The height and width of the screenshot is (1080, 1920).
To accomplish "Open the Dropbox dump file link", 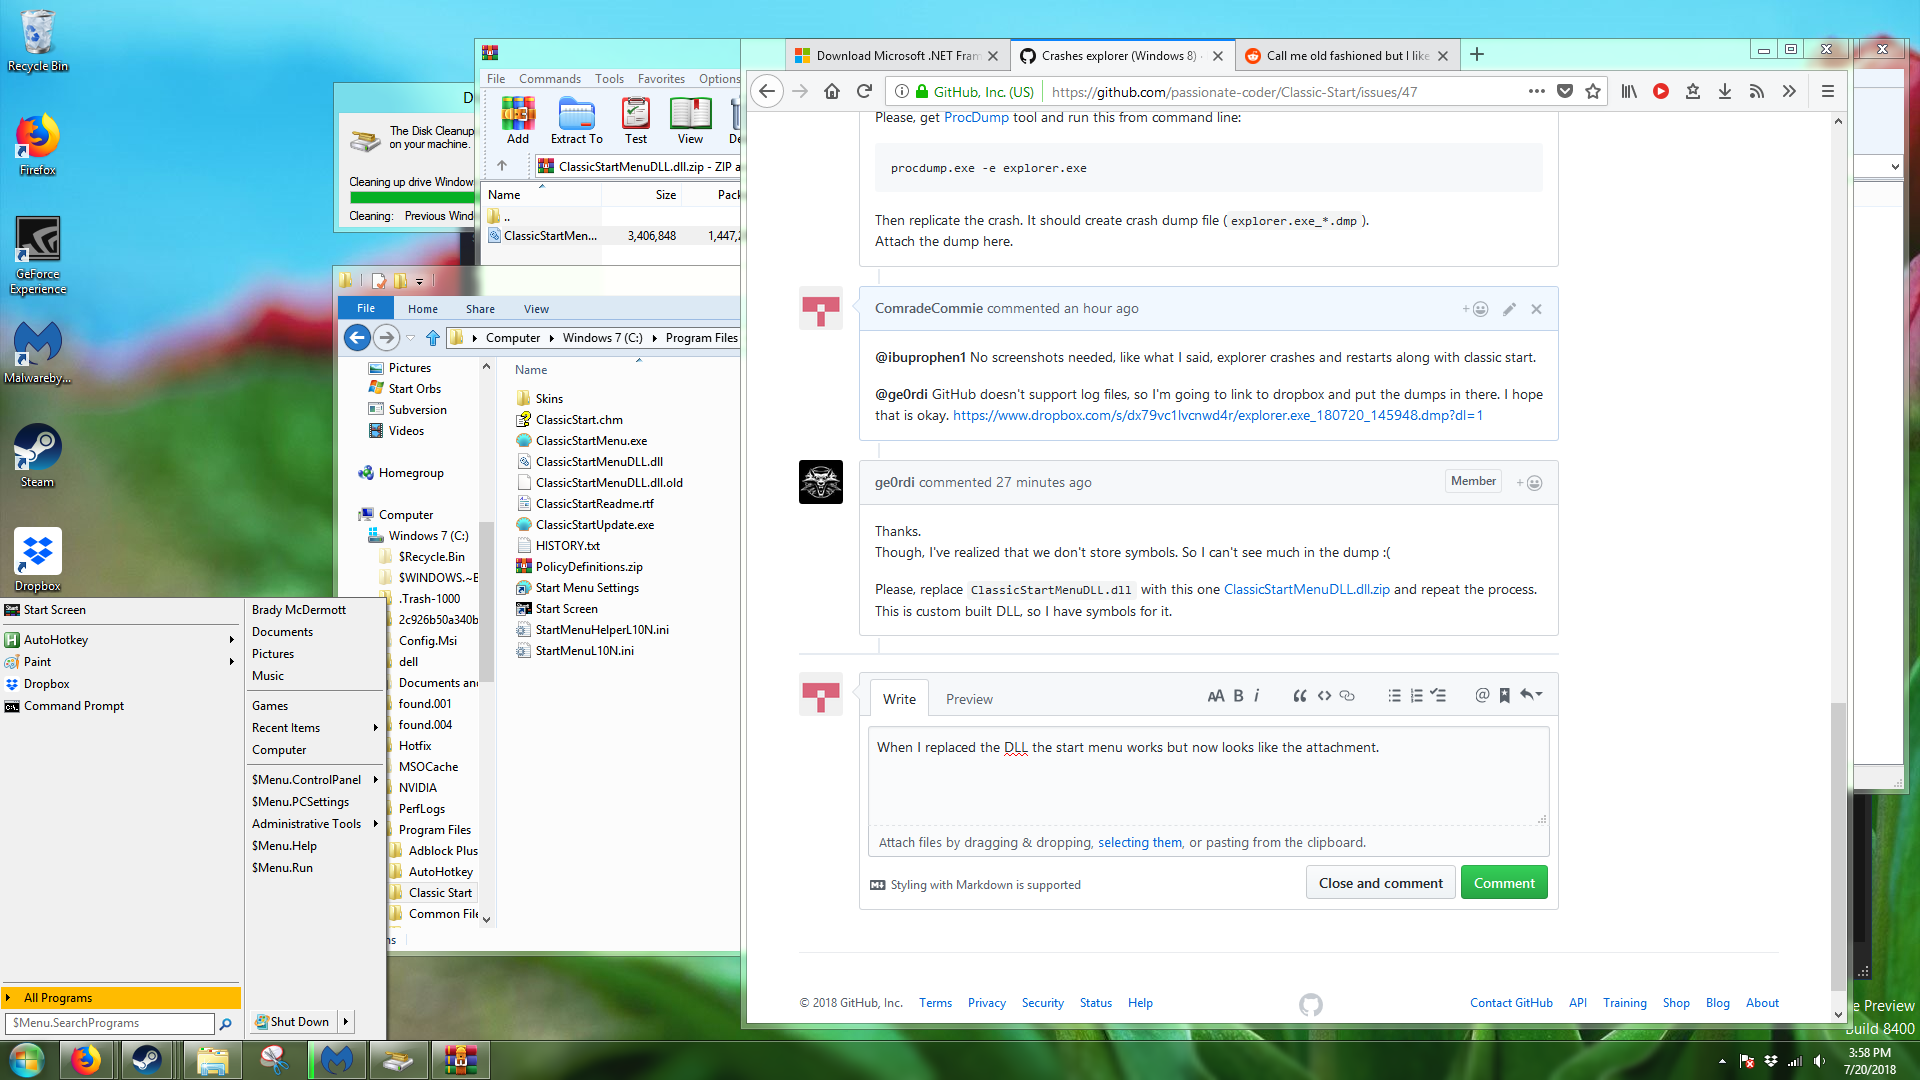I will click(x=1218, y=416).
